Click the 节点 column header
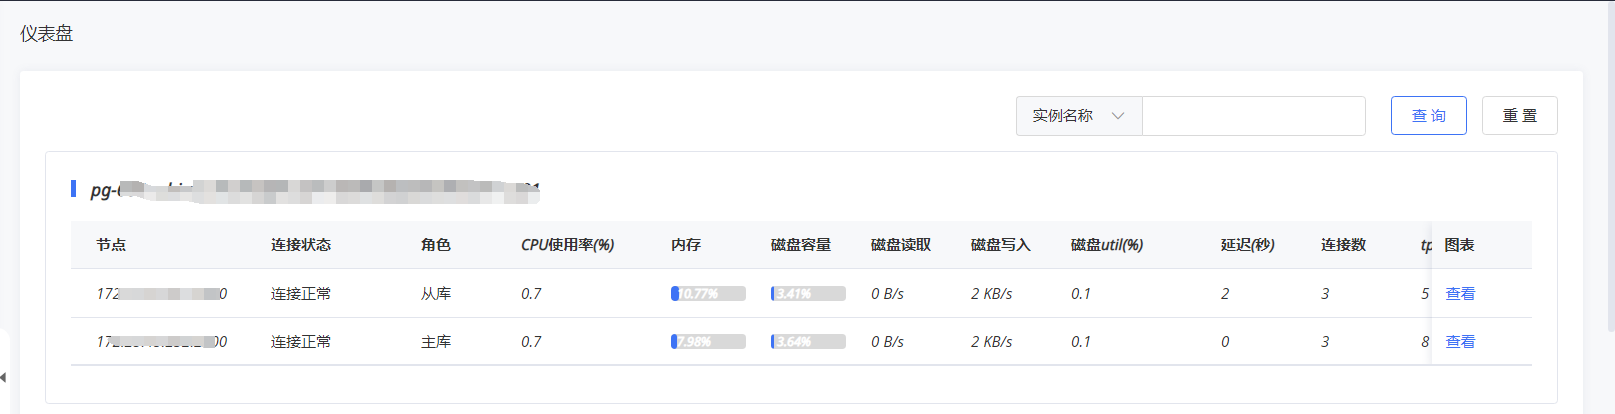This screenshot has width=1615, height=414. [111, 245]
